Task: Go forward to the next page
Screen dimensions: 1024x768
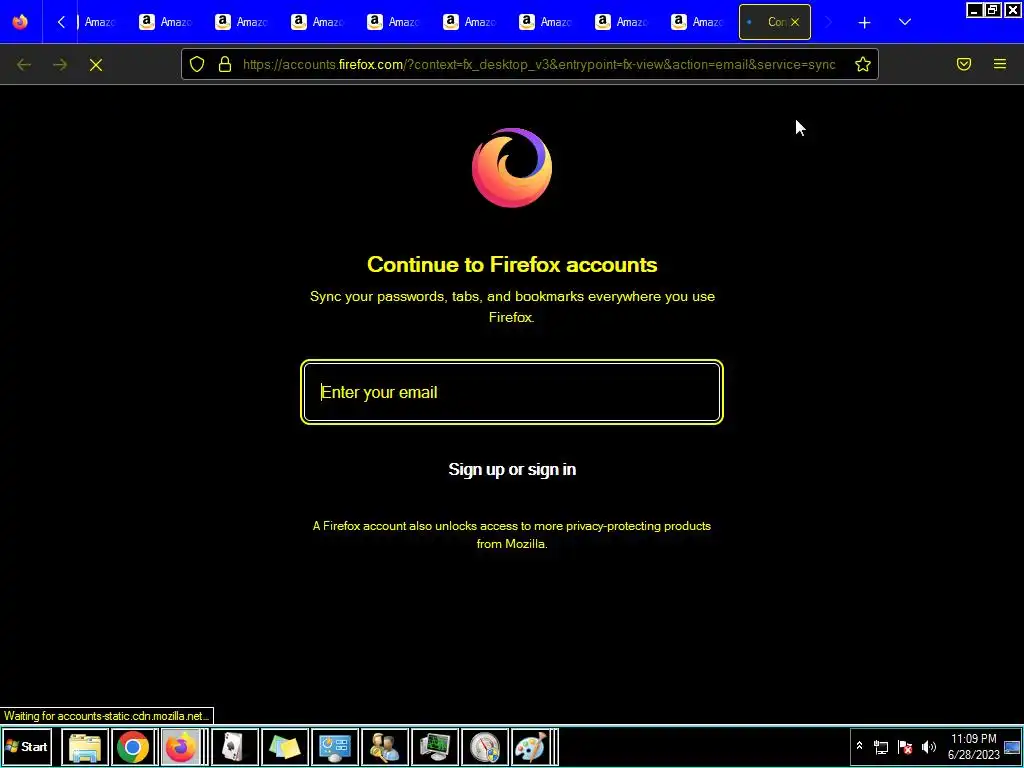Action: [60, 65]
